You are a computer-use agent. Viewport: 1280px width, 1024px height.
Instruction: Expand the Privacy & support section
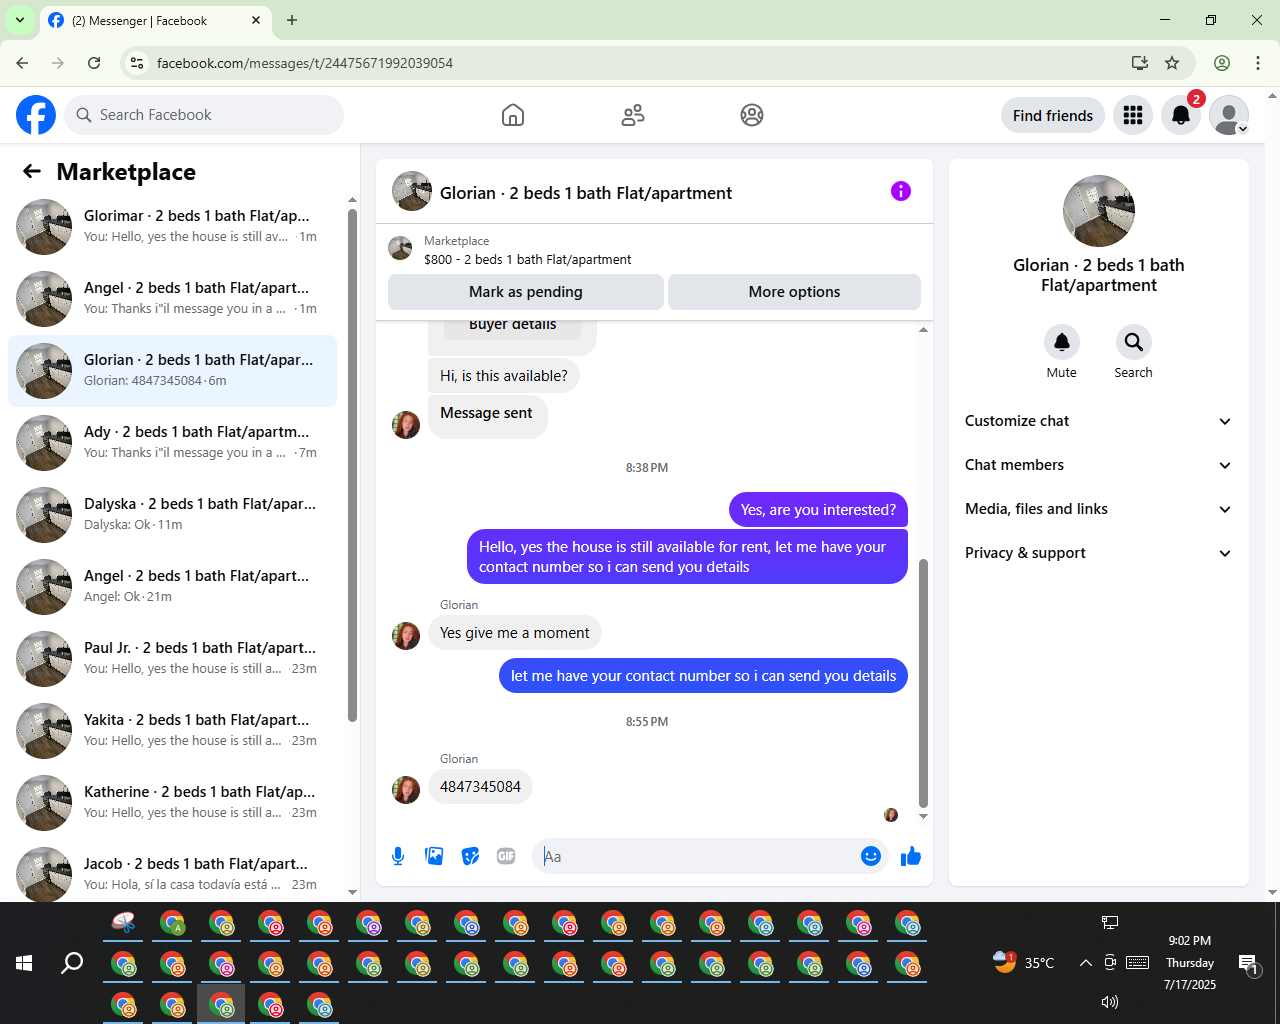click(1098, 553)
